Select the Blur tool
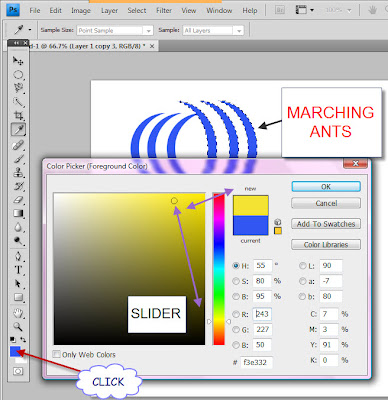The width and height of the screenshot is (388, 400). 18,227
